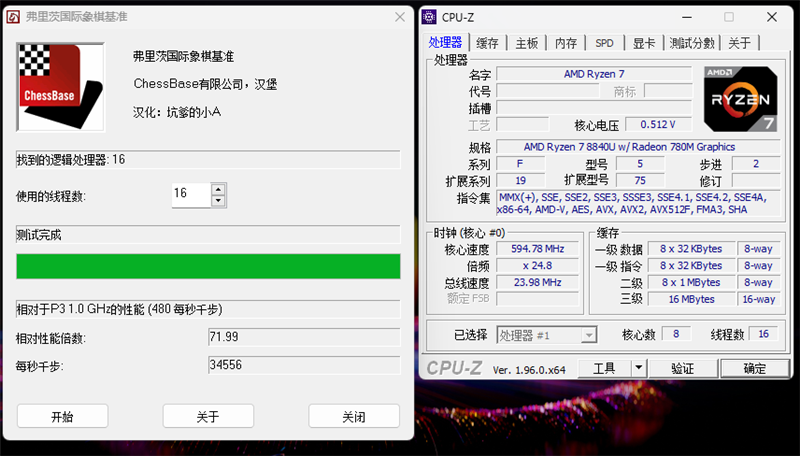This screenshot has width=800, height=456.
Task: Click the instruction set text field
Action: point(638,203)
